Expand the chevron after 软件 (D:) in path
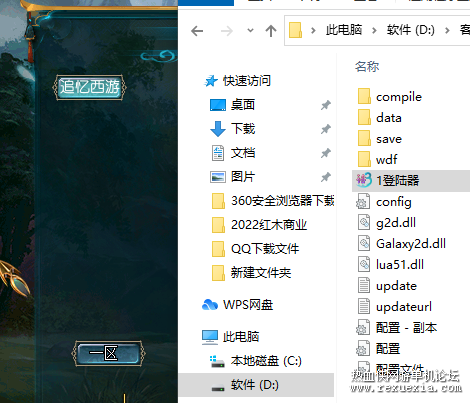 click(x=447, y=31)
